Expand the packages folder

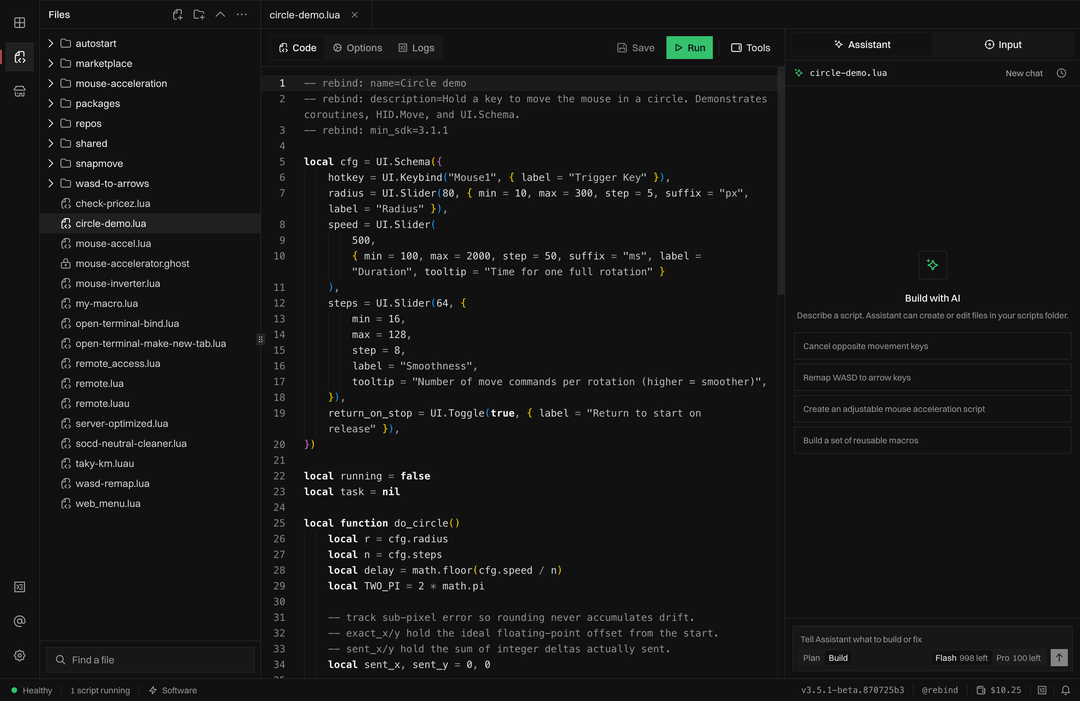coord(51,103)
